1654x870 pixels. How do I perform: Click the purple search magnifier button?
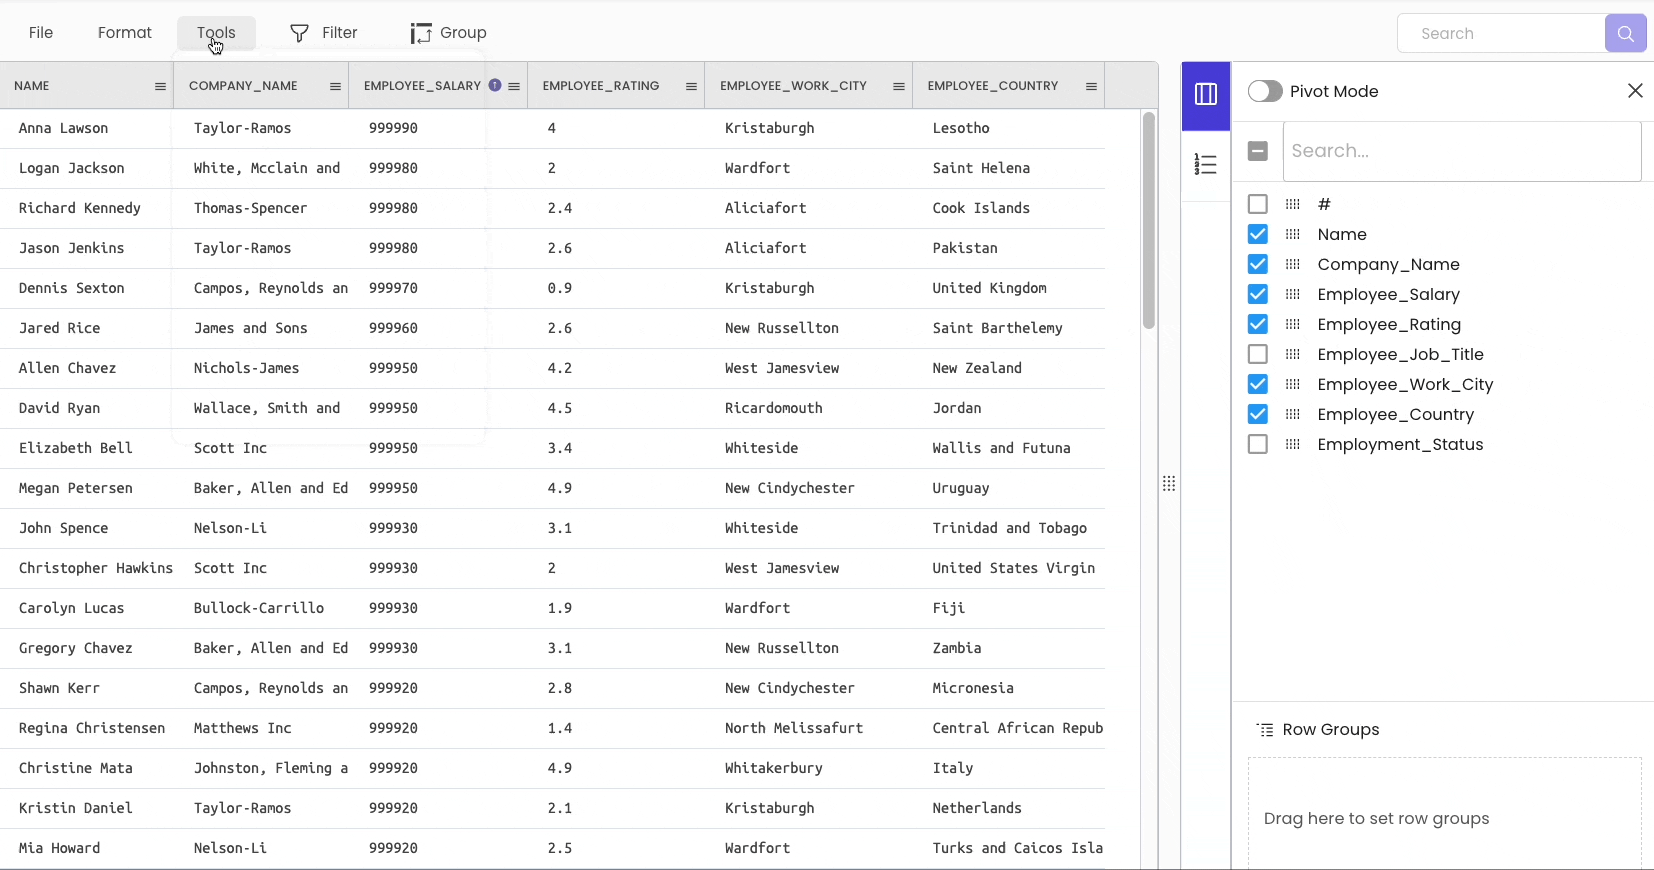click(1625, 33)
